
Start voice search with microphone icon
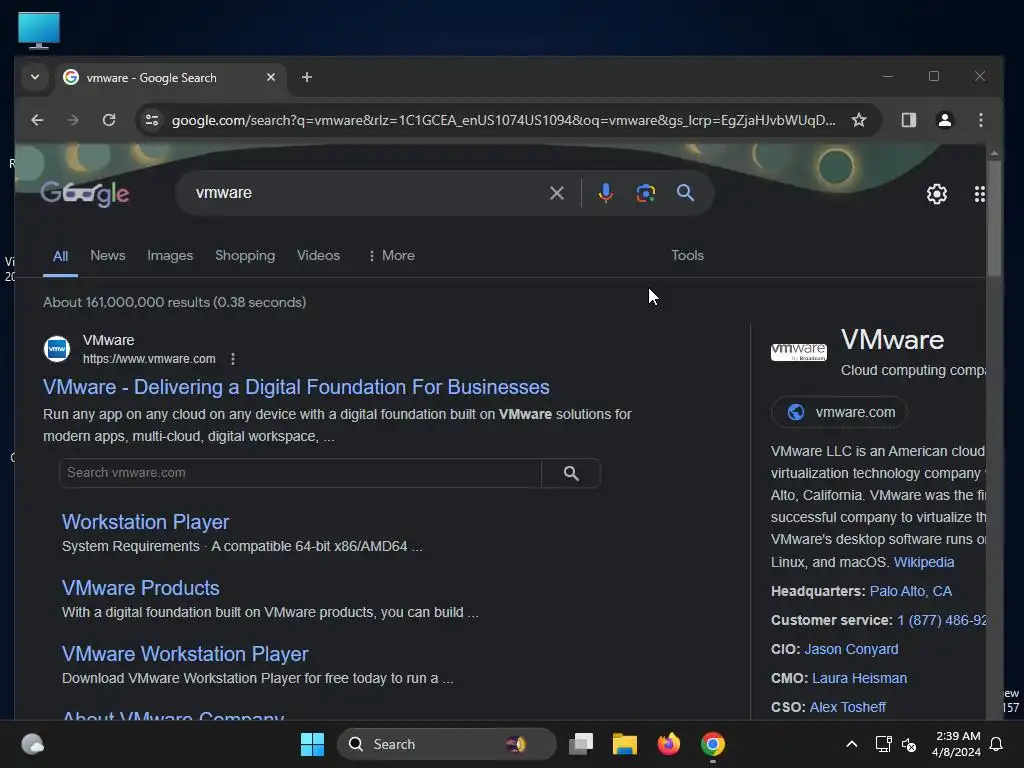[x=605, y=193]
